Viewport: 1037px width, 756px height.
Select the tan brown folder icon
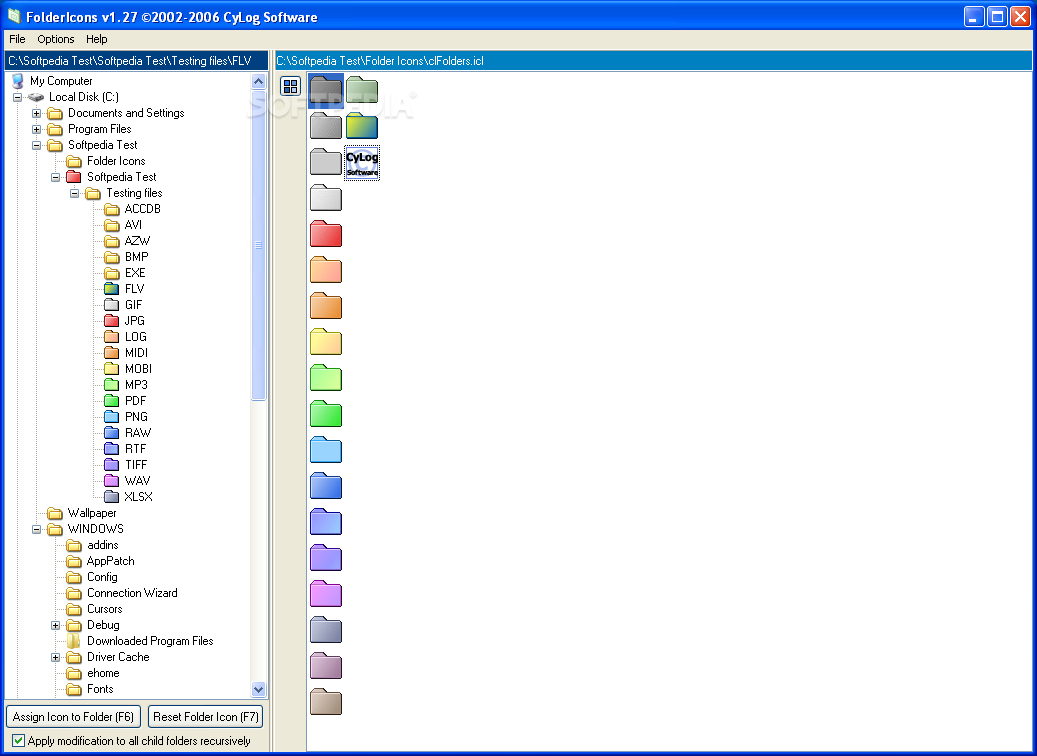pos(326,701)
